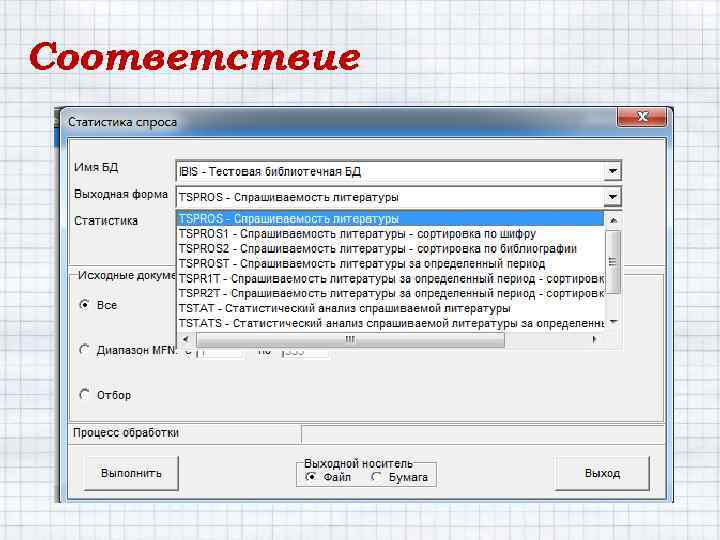Choose Бумага as output medium
720x540 pixels.
coord(376,477)
